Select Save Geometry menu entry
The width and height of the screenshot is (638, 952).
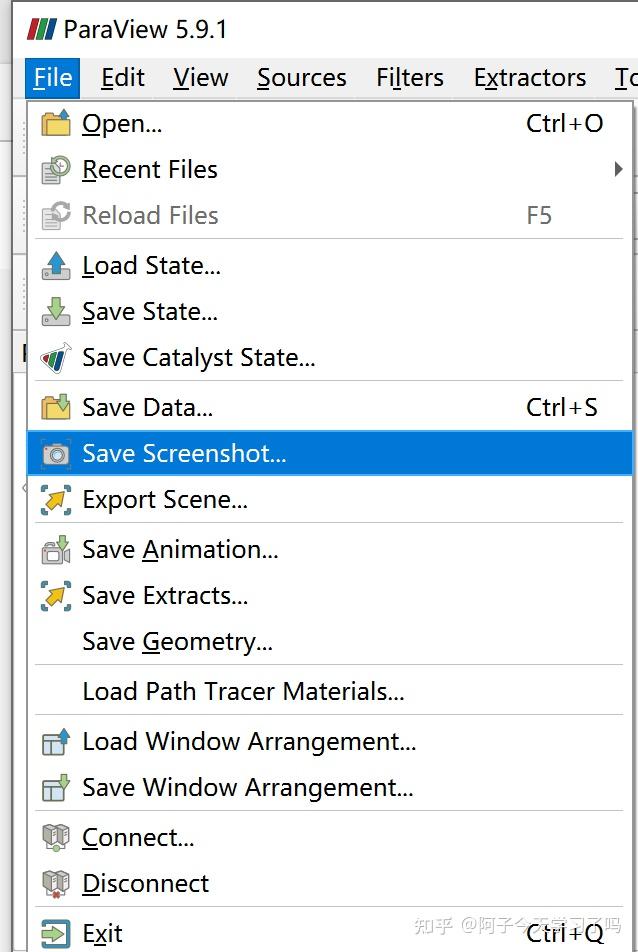coord(177,642)
